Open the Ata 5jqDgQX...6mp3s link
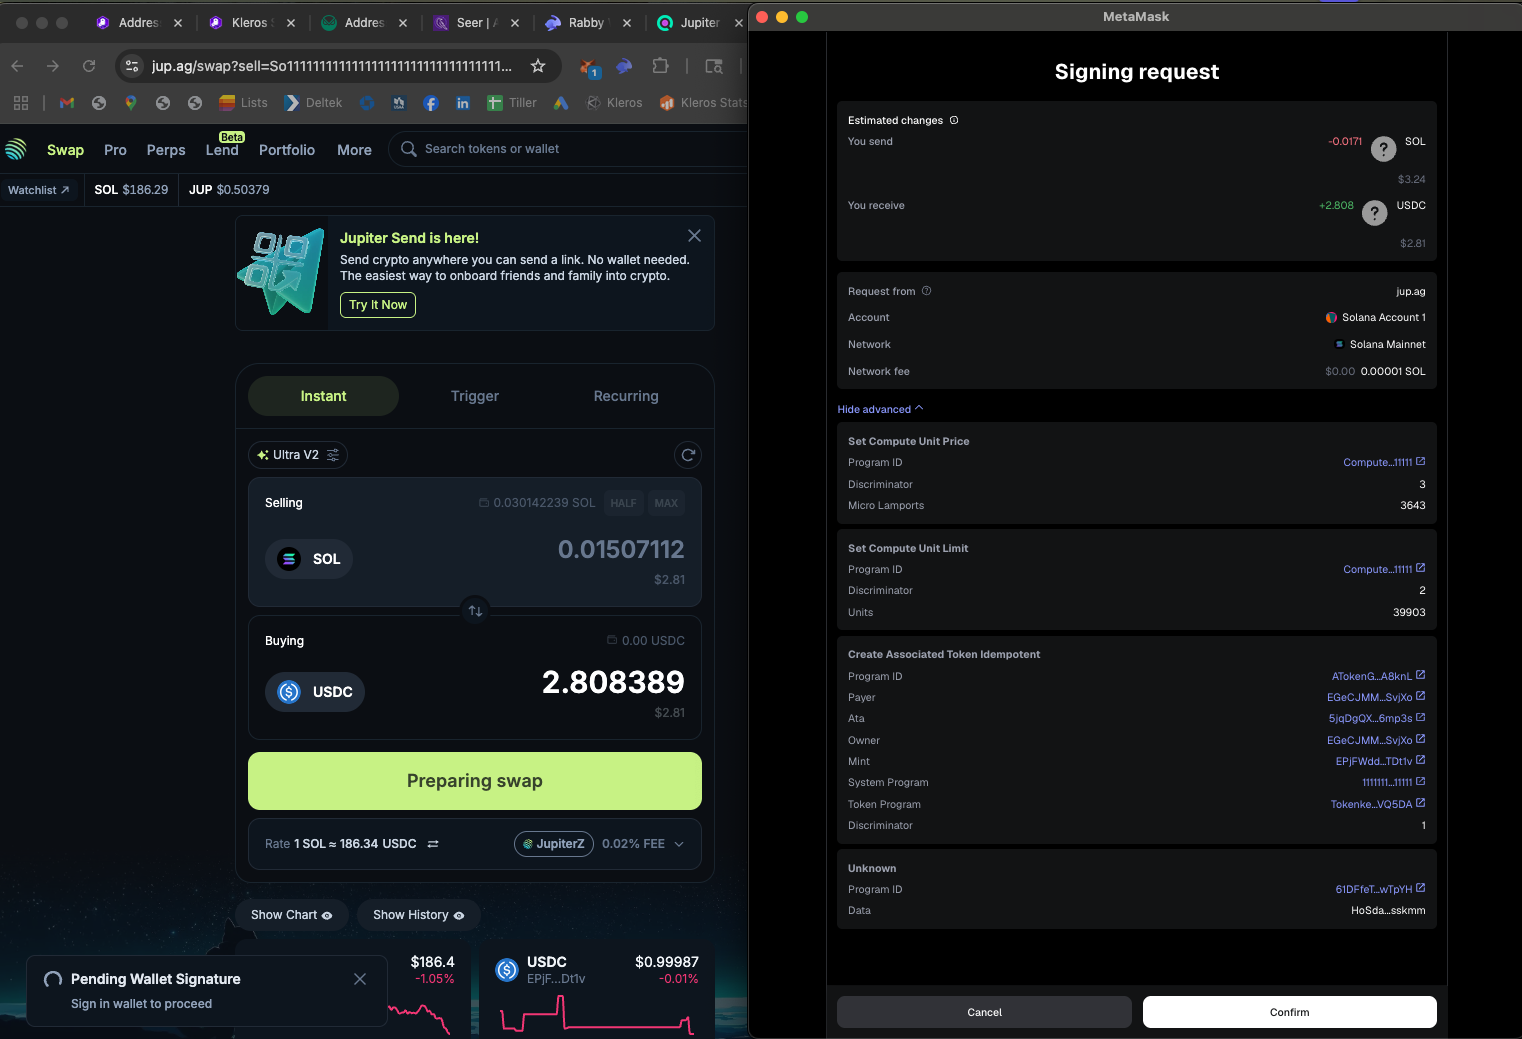 coord(1377,718)
